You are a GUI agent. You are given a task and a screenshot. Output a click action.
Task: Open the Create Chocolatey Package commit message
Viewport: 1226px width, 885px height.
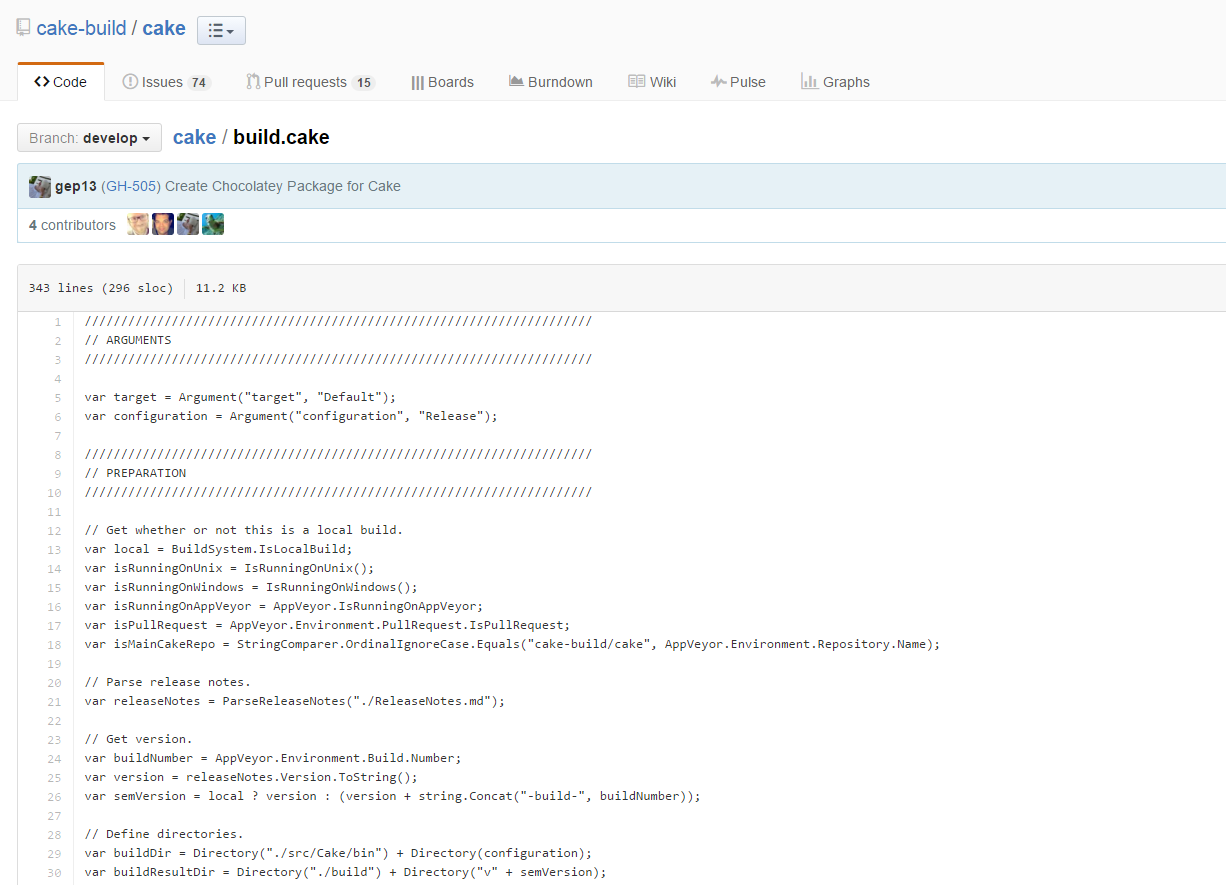283,186
